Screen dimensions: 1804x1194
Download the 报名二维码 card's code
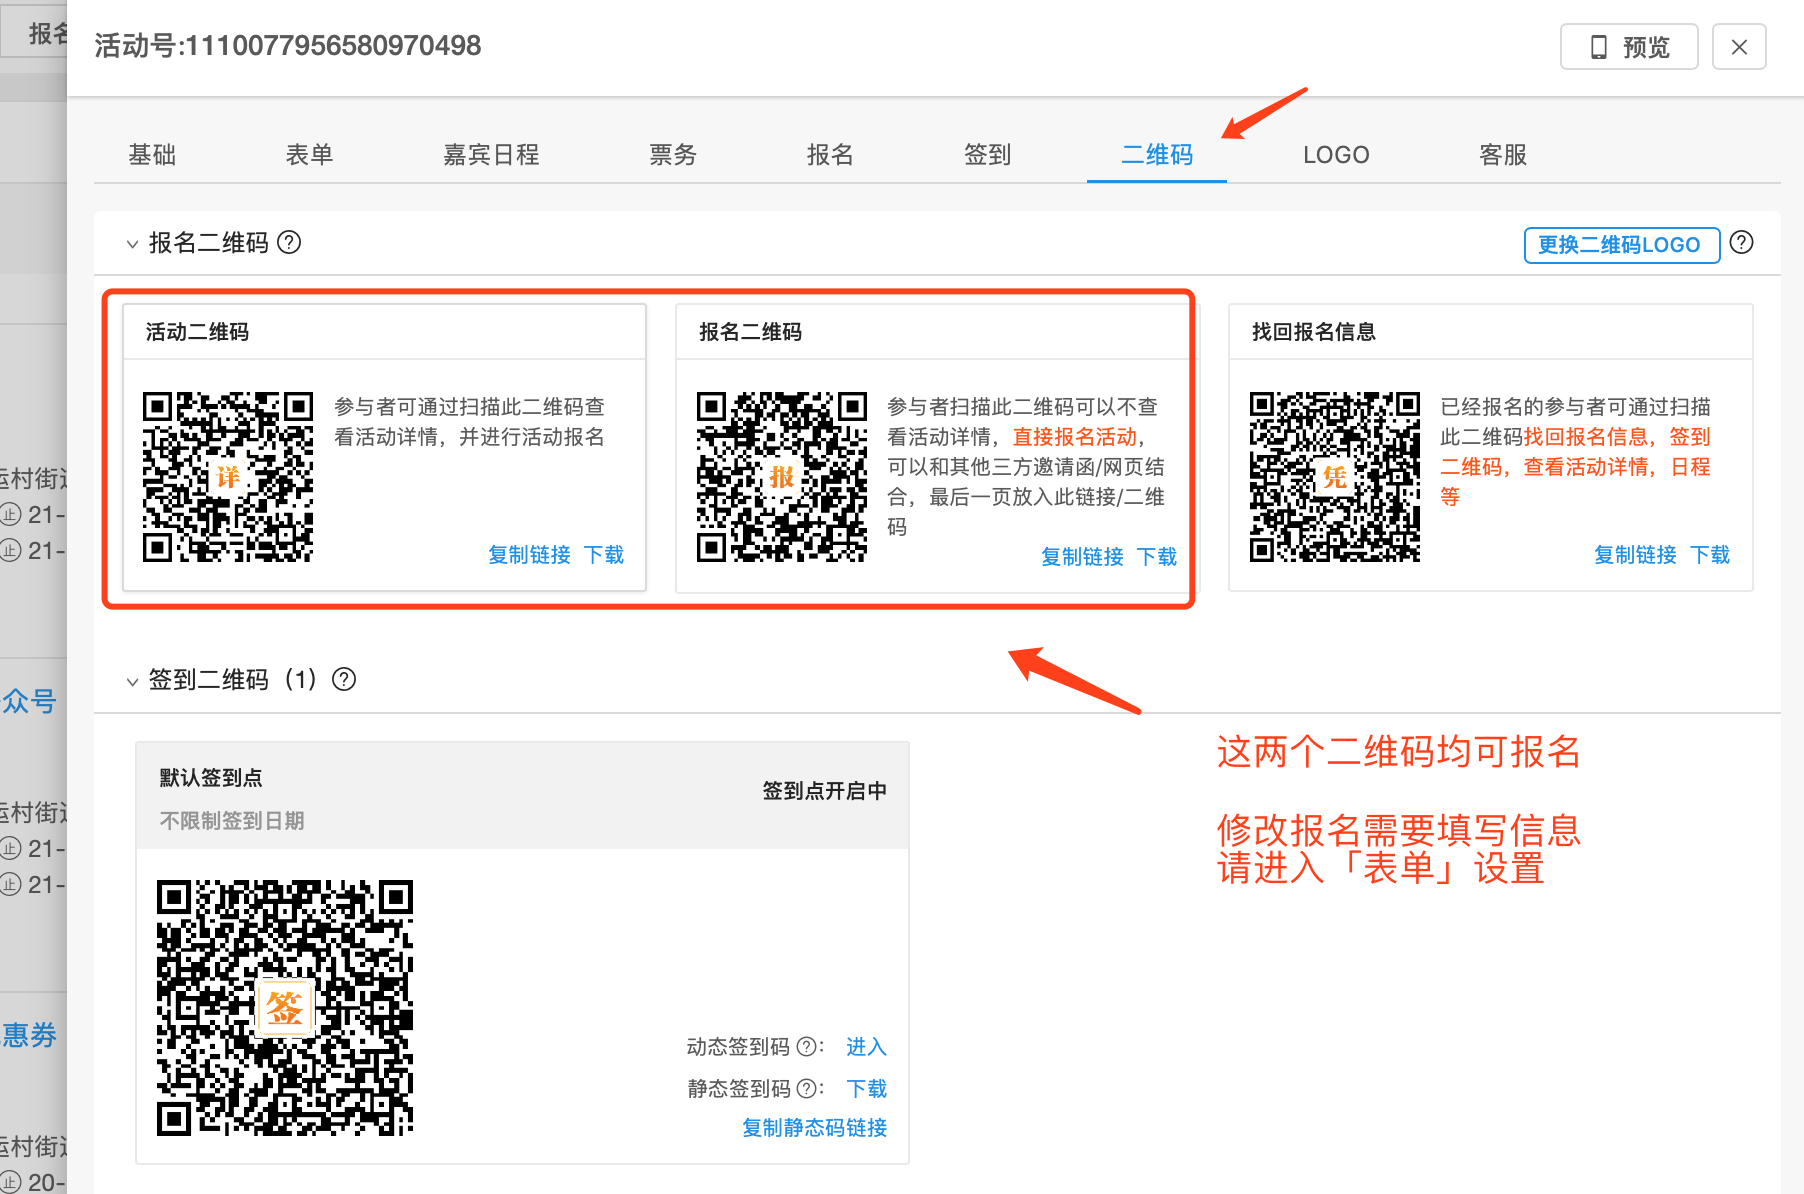pos(1157,557)
